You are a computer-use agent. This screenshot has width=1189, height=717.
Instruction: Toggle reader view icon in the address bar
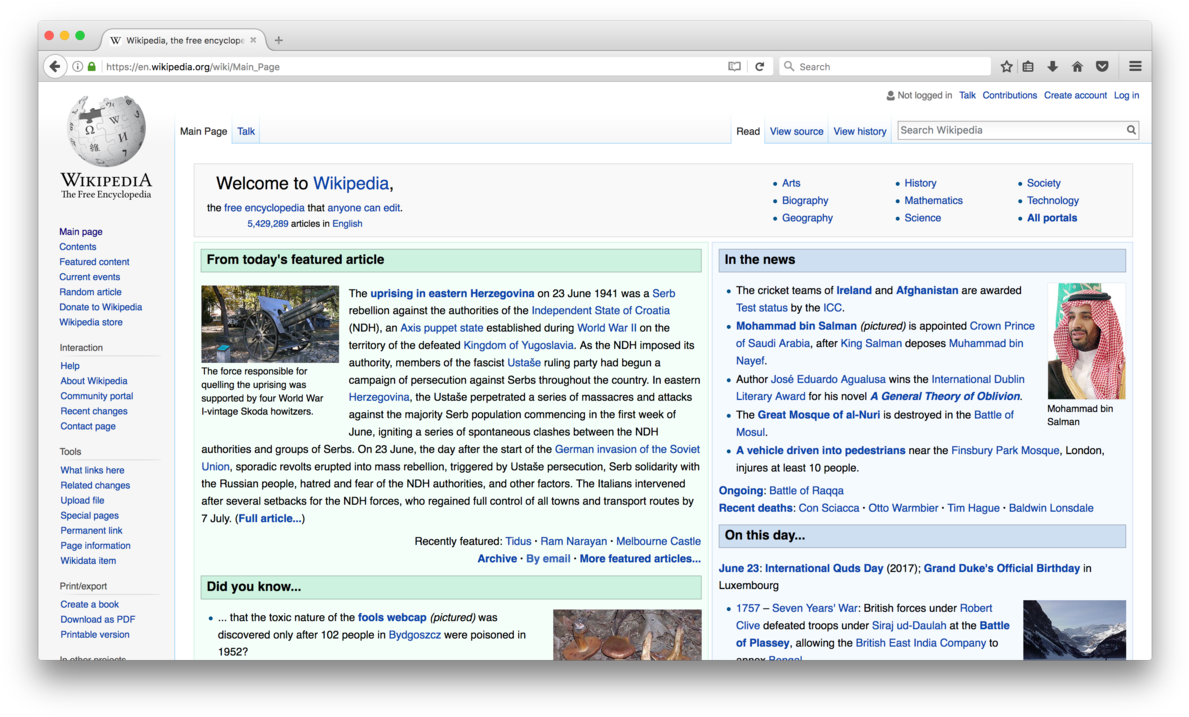[x=734, y=67]
